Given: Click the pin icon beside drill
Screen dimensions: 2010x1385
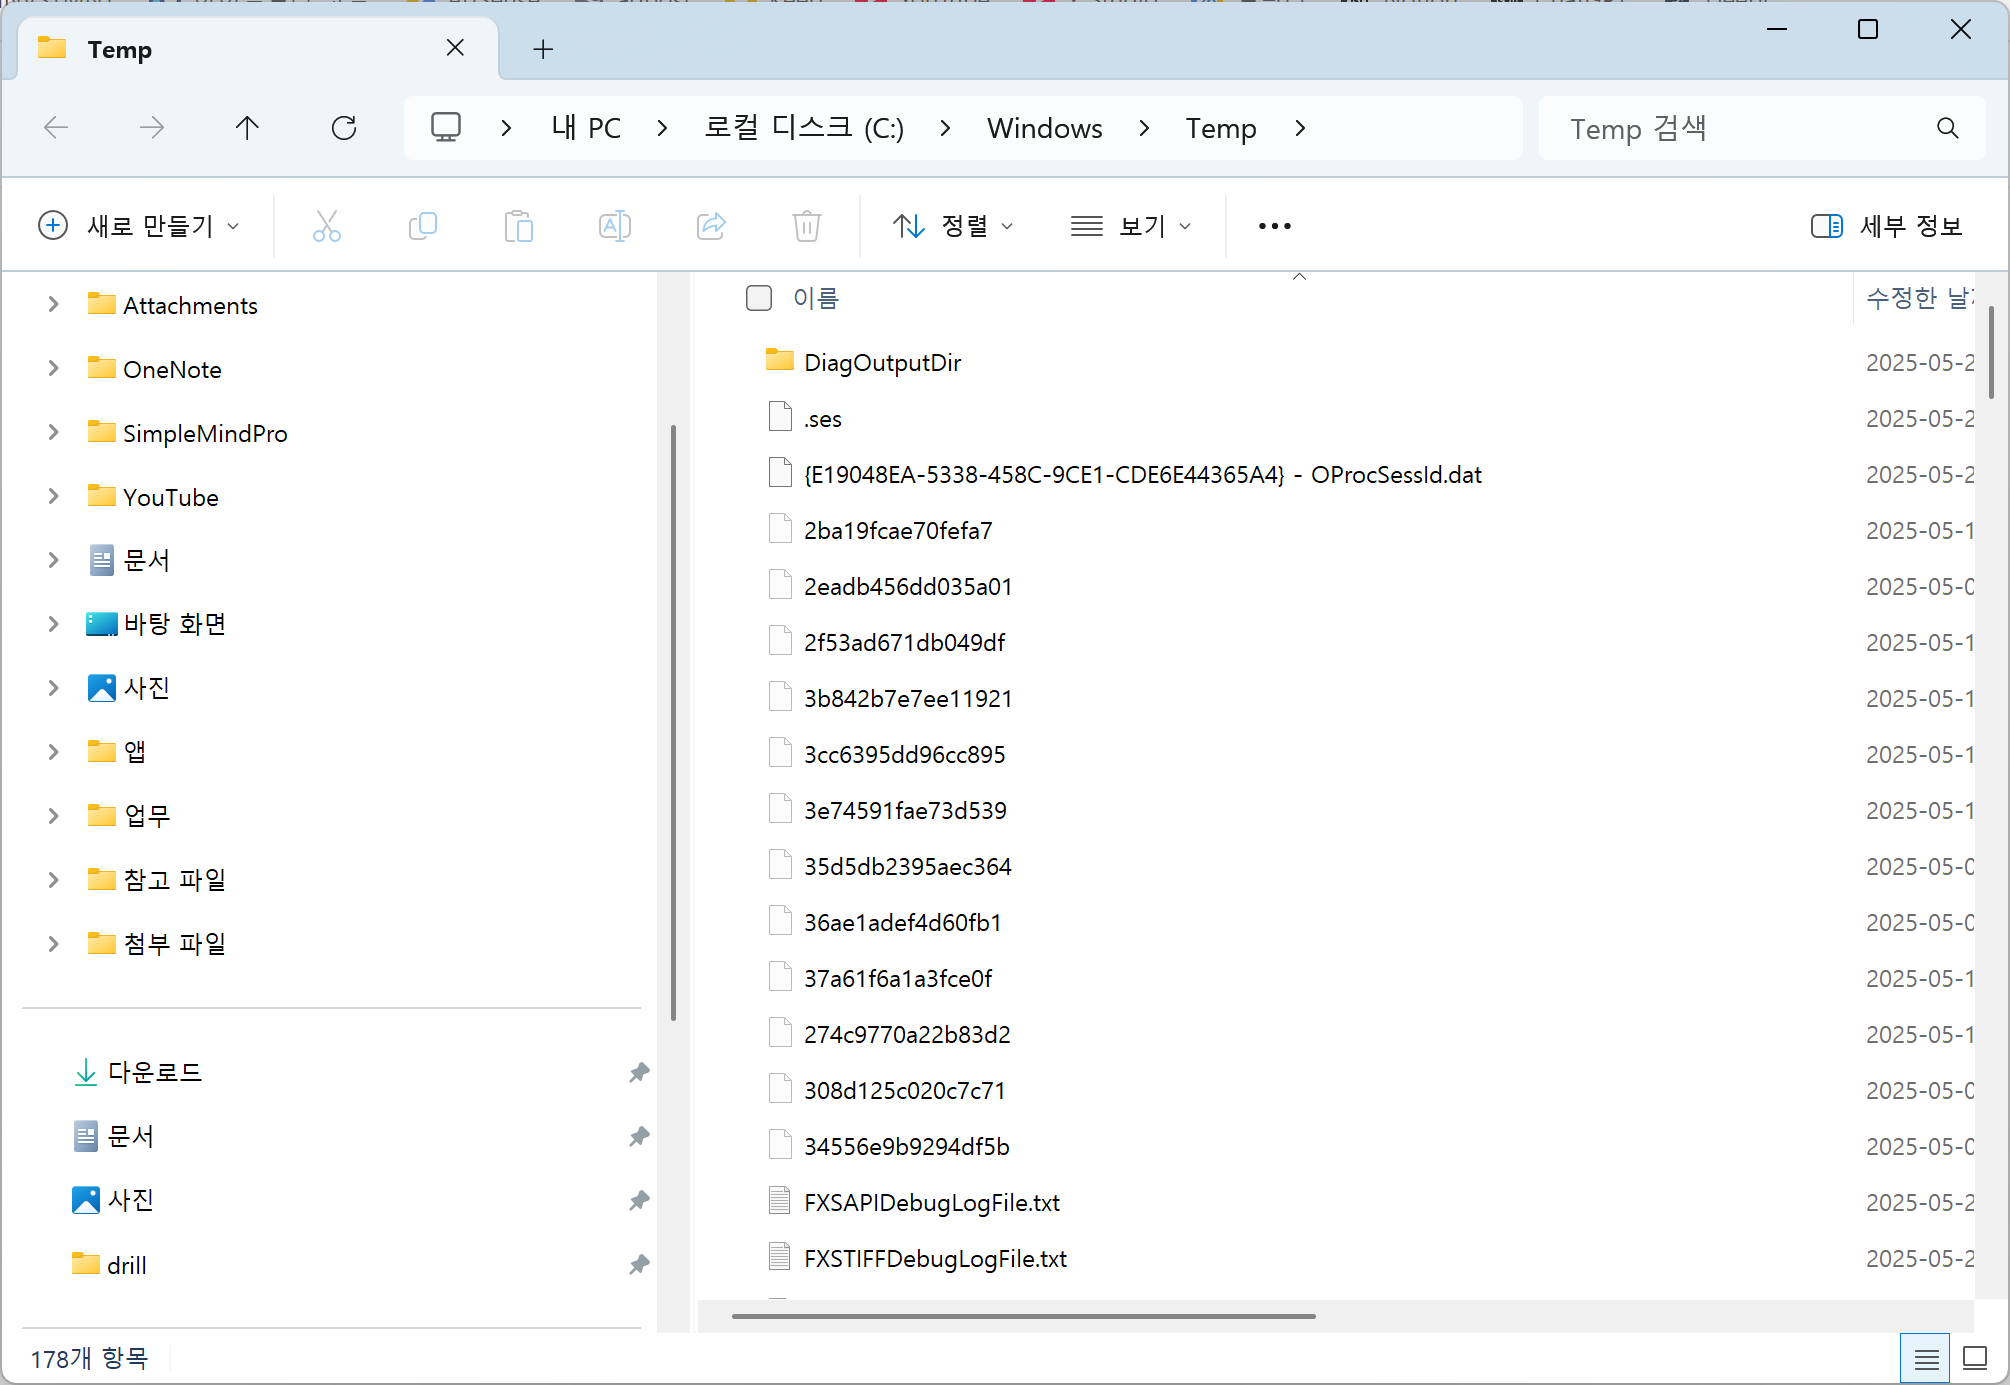Looking at the screenshot, I should point(639,1264).
